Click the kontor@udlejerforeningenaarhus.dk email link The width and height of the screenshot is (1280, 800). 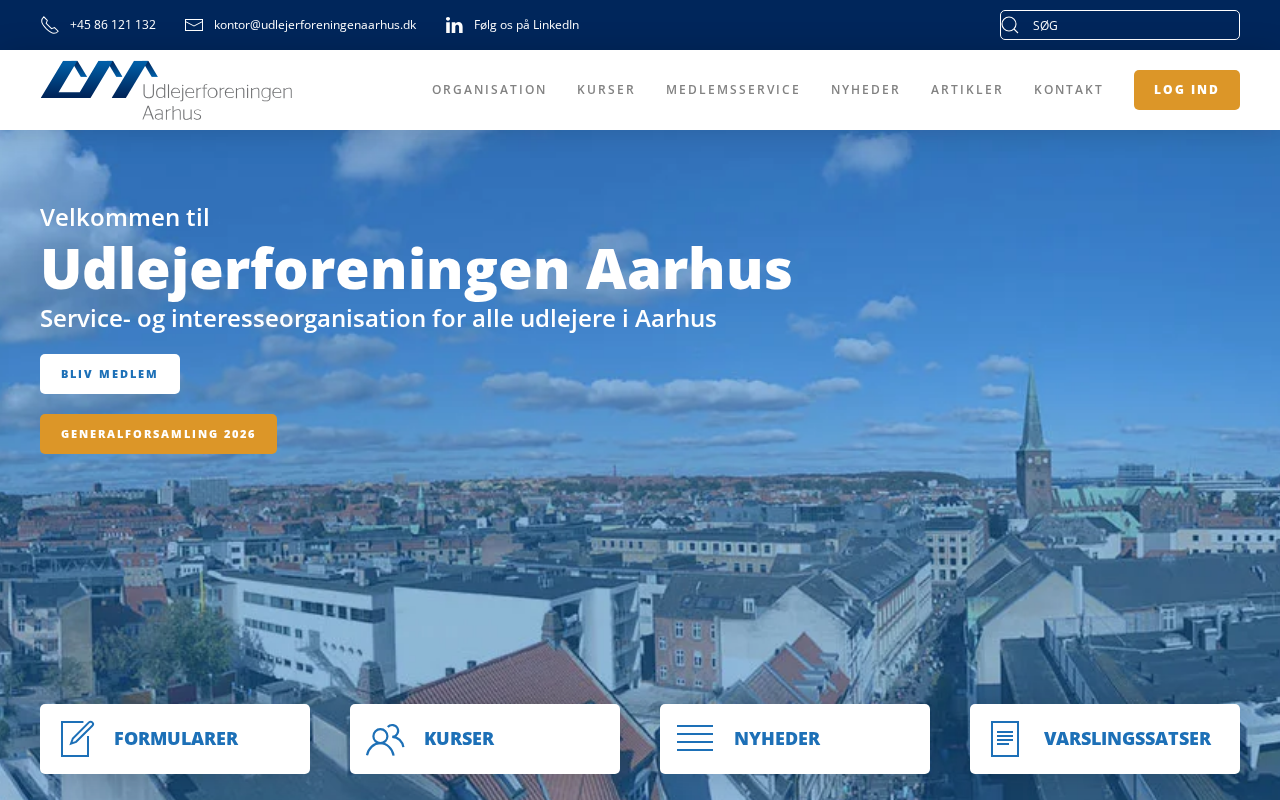[x=315, y=25]
